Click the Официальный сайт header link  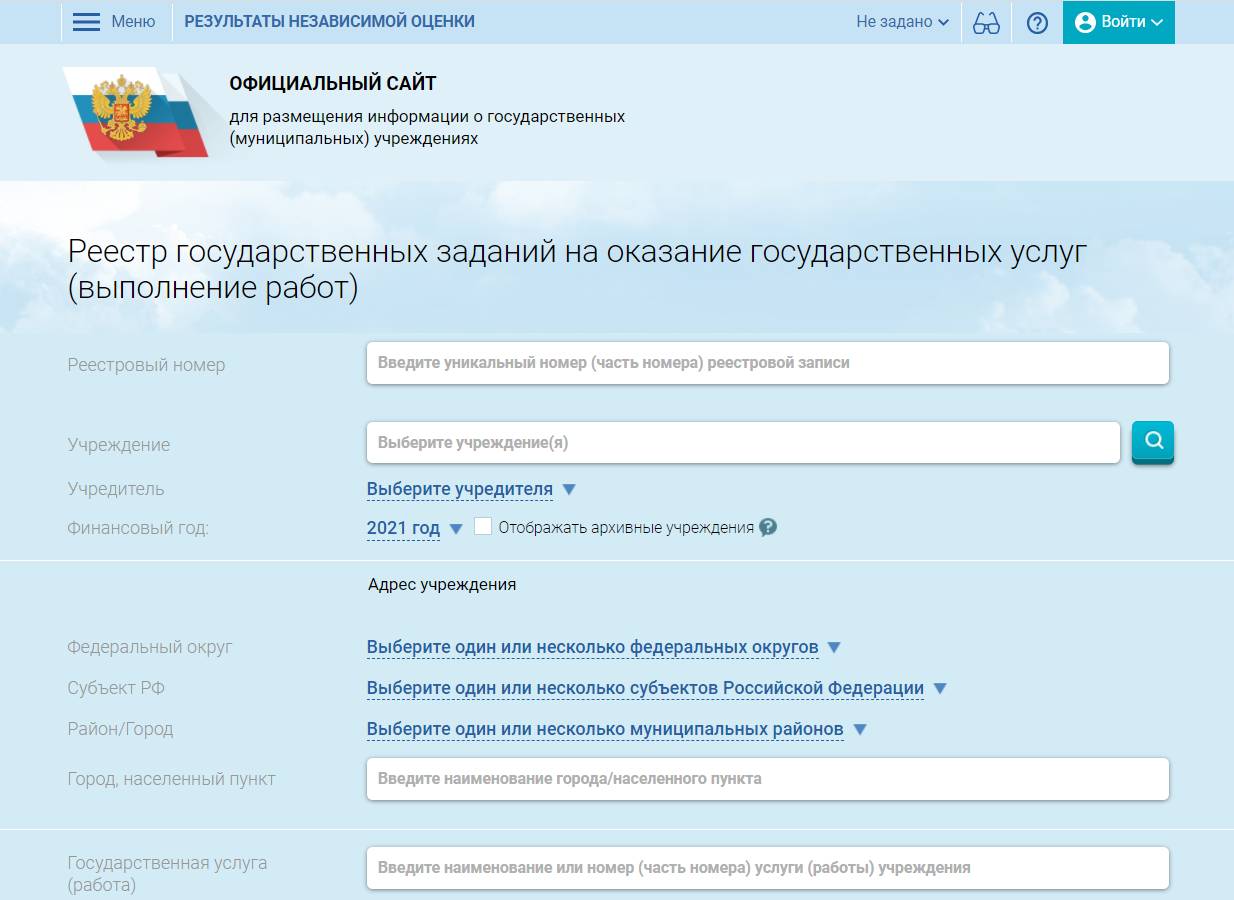pos(333,84)
